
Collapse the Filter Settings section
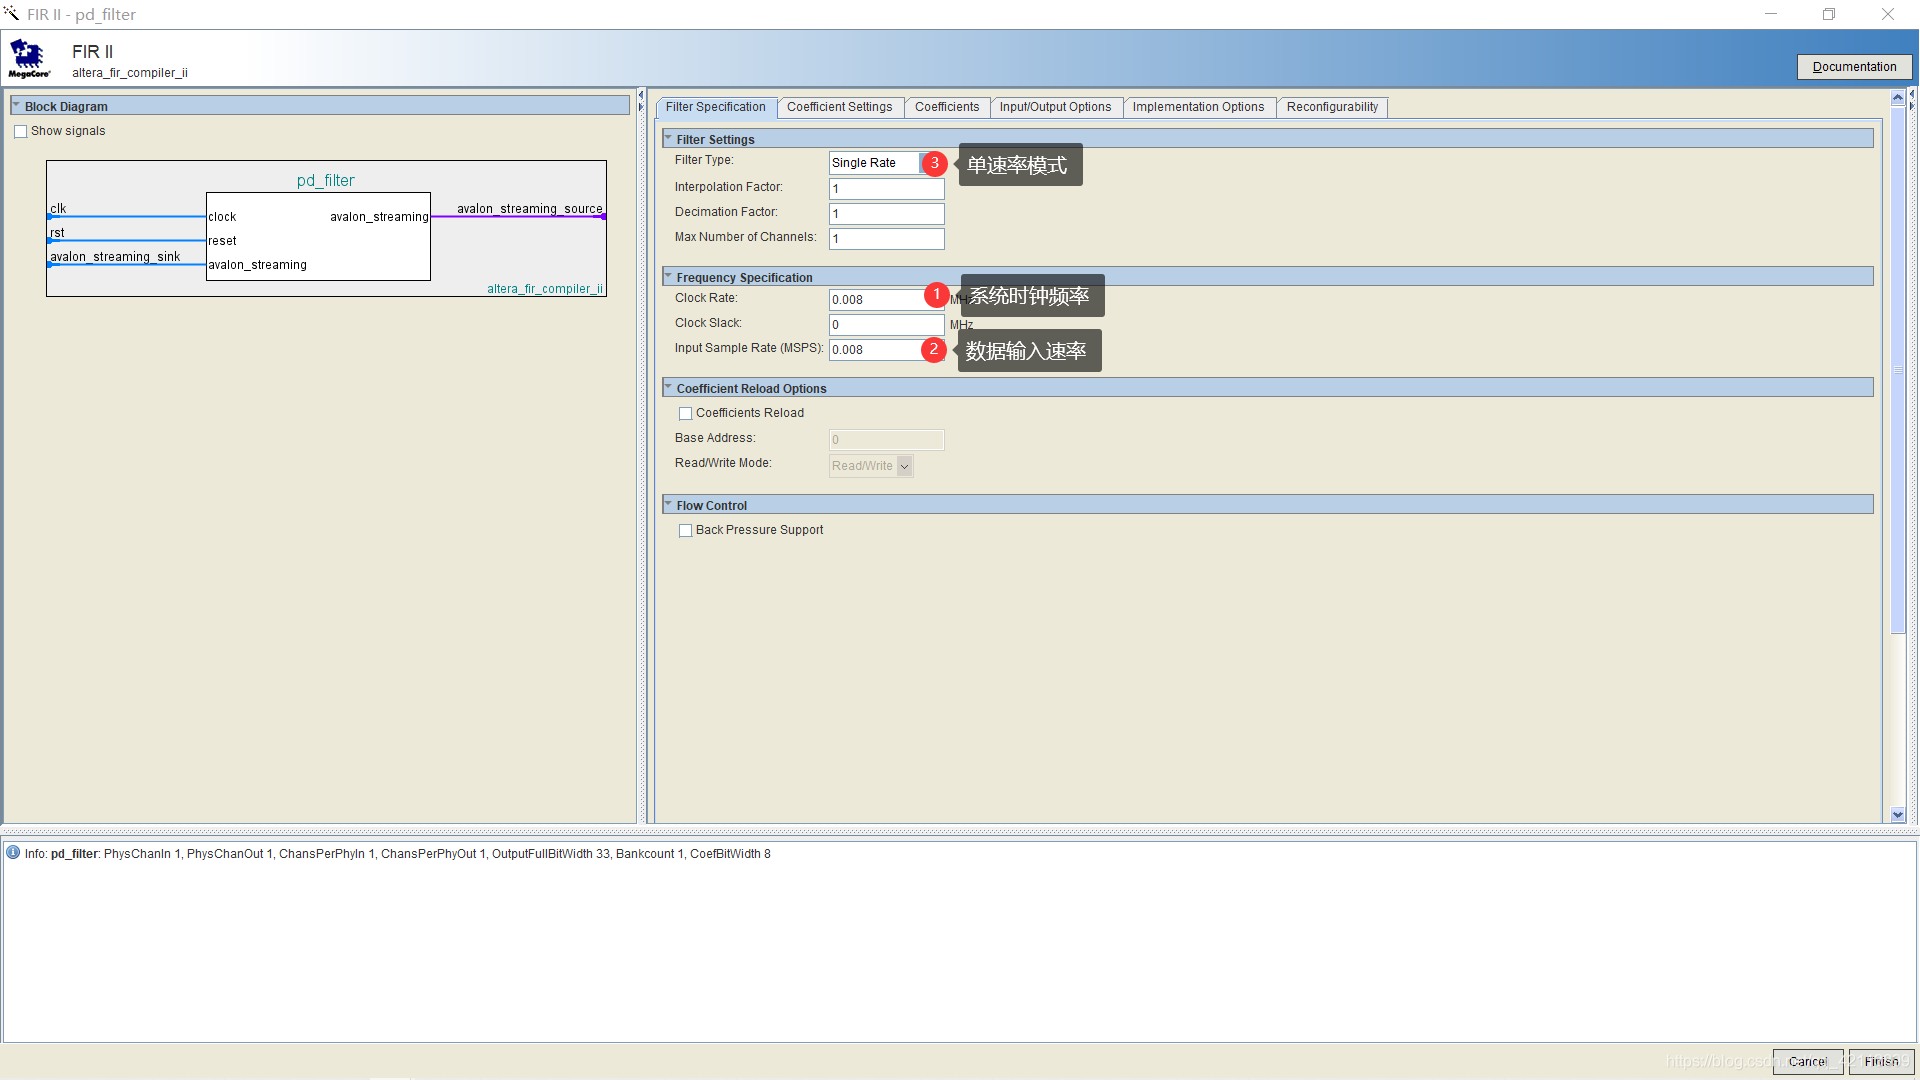(669, 139)
